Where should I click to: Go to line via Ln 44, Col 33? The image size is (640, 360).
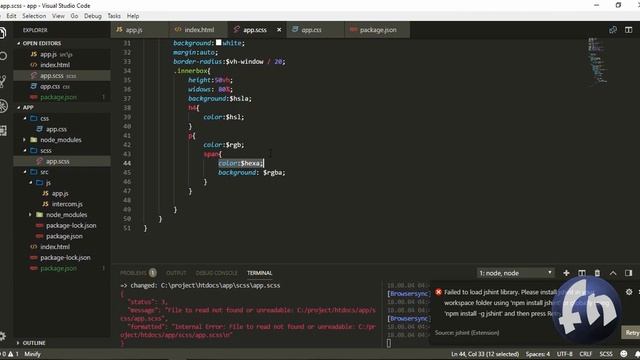pos(485,354)
